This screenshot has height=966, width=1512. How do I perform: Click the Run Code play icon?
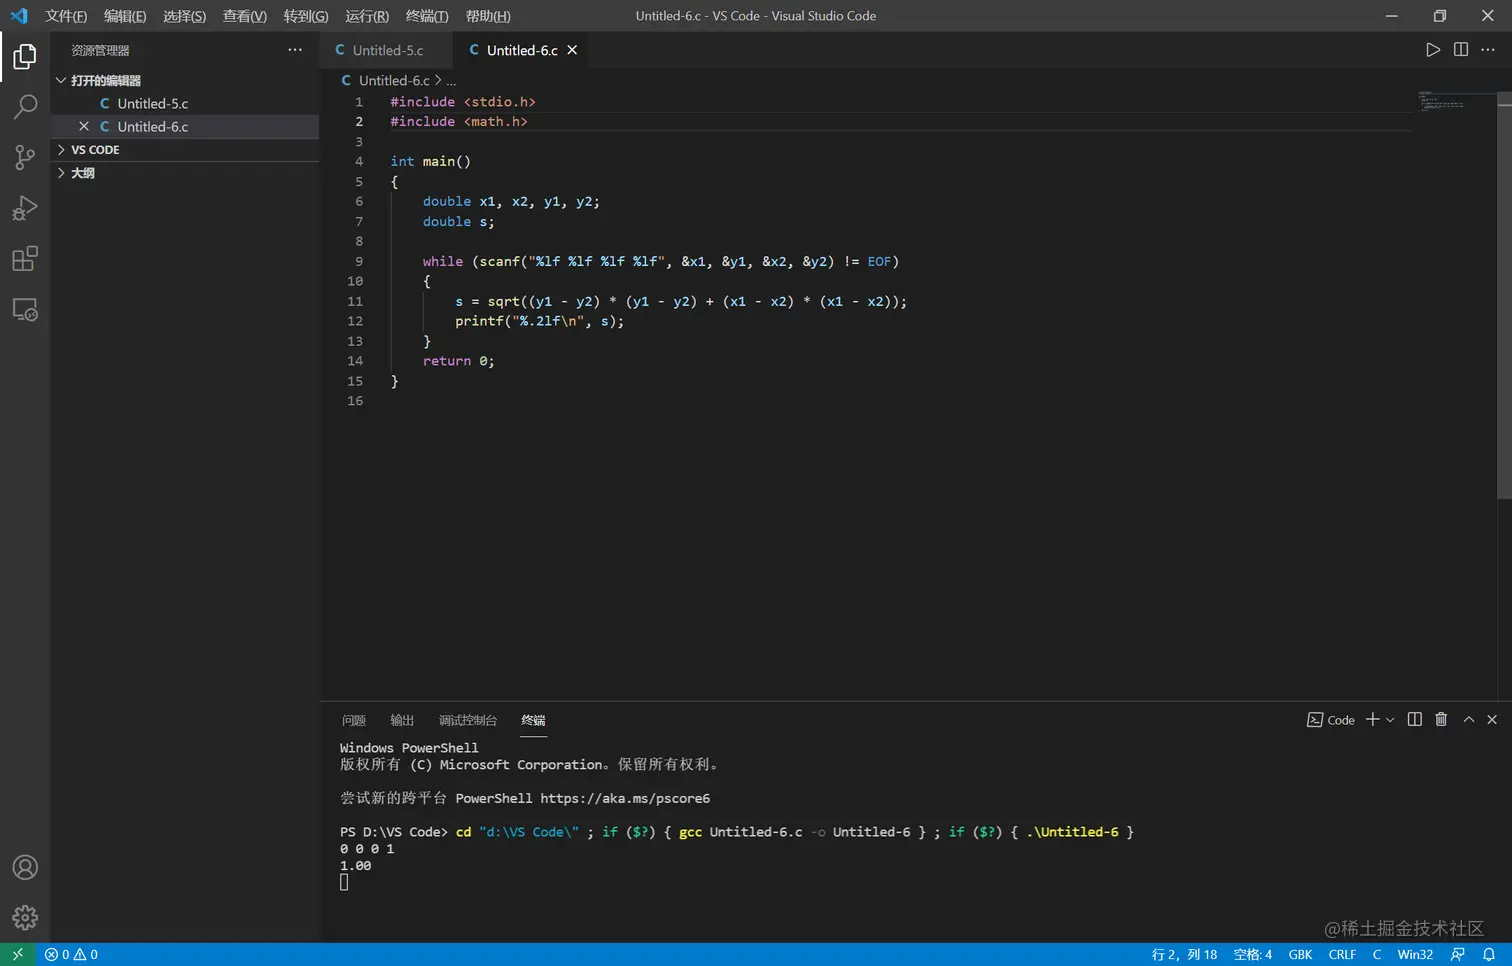[x=1432, y=50]
